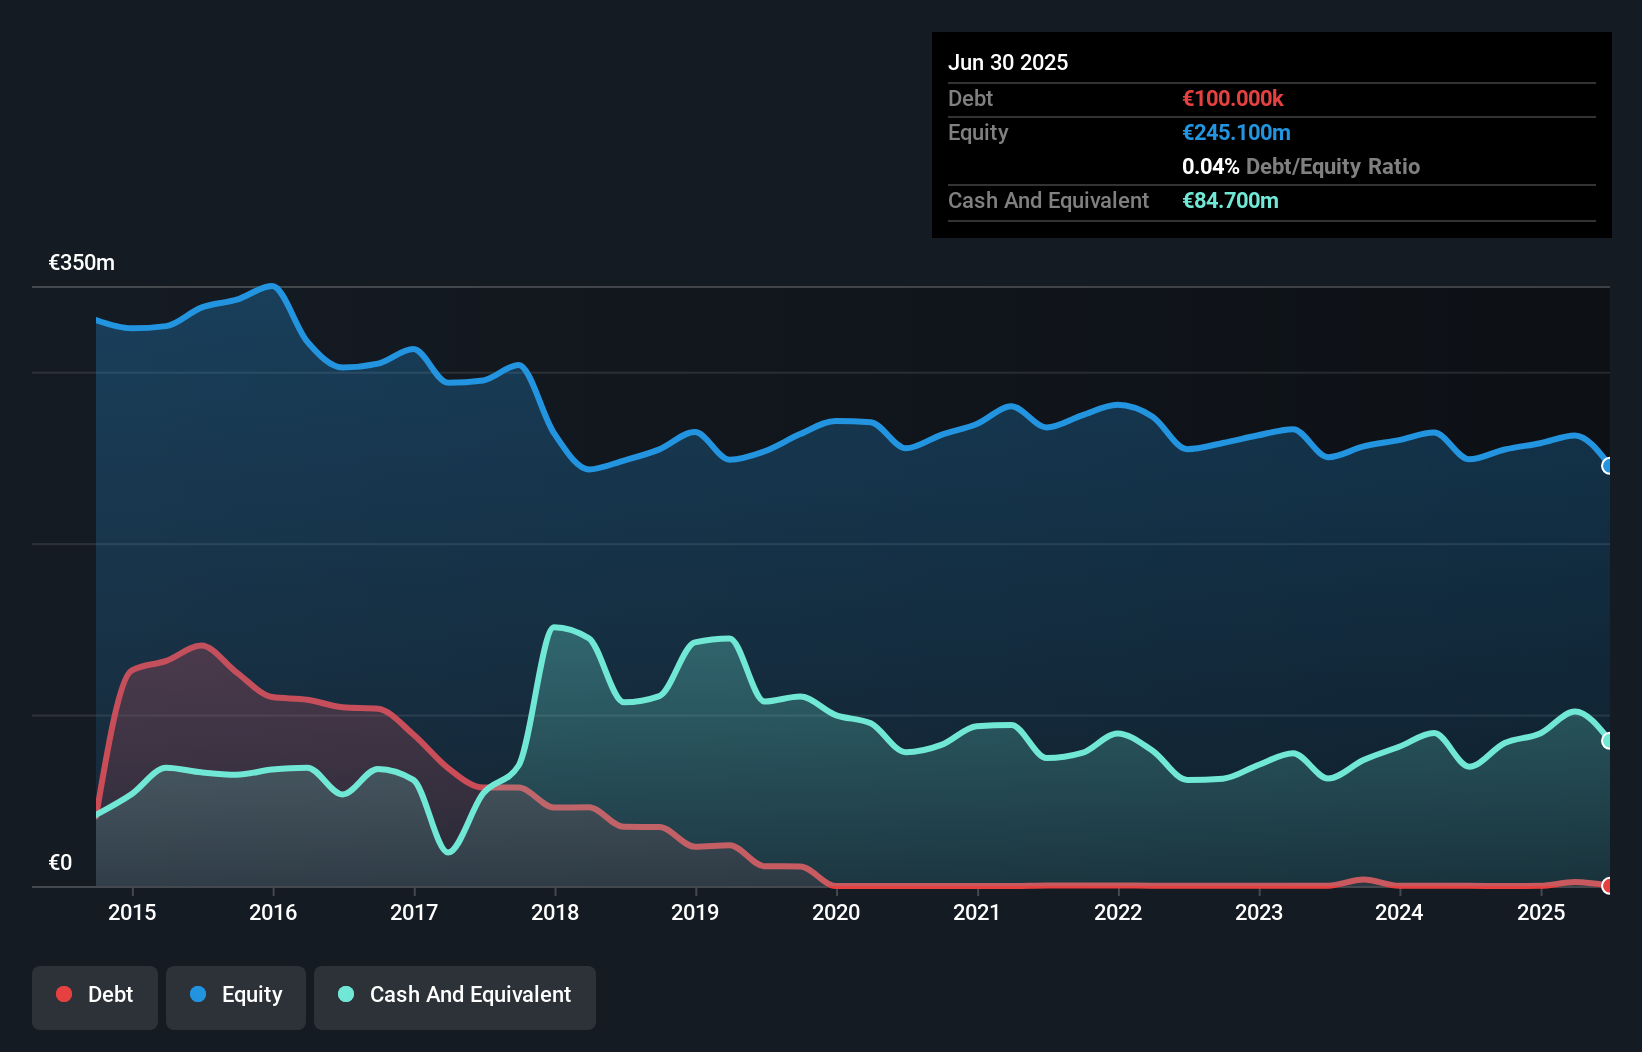Image resolution: width=1642 pixels, height=1052 pixels.
Task: Click the 2023 x-axis year label
Action: coord(1259,912)
